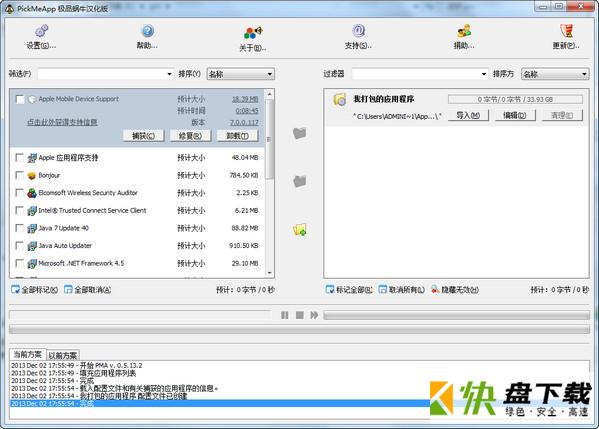
Task: Click the lower gray folder icon between panels
Action: click(x=300, y=181)
